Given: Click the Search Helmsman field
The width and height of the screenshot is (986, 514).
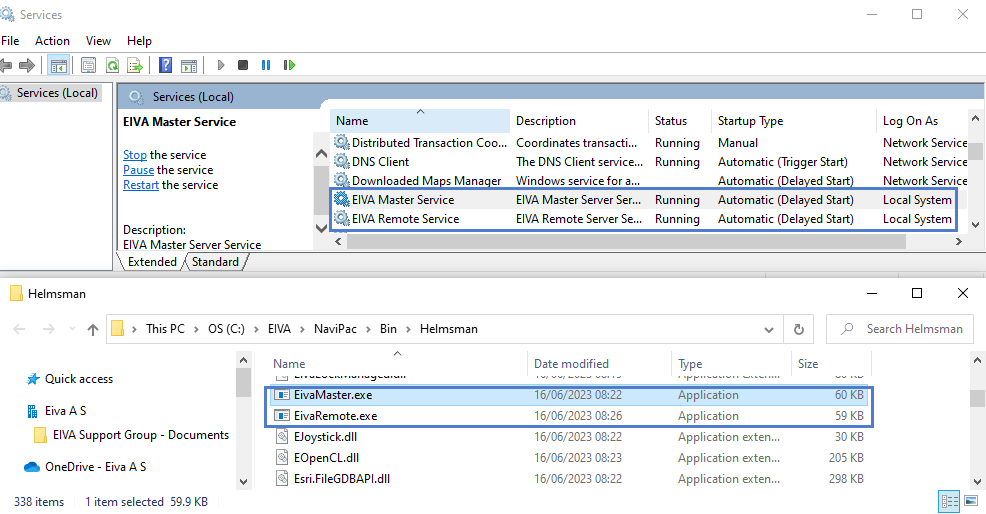Looking at the screenshot, I should pyautogui.click(x=900, y=329).
